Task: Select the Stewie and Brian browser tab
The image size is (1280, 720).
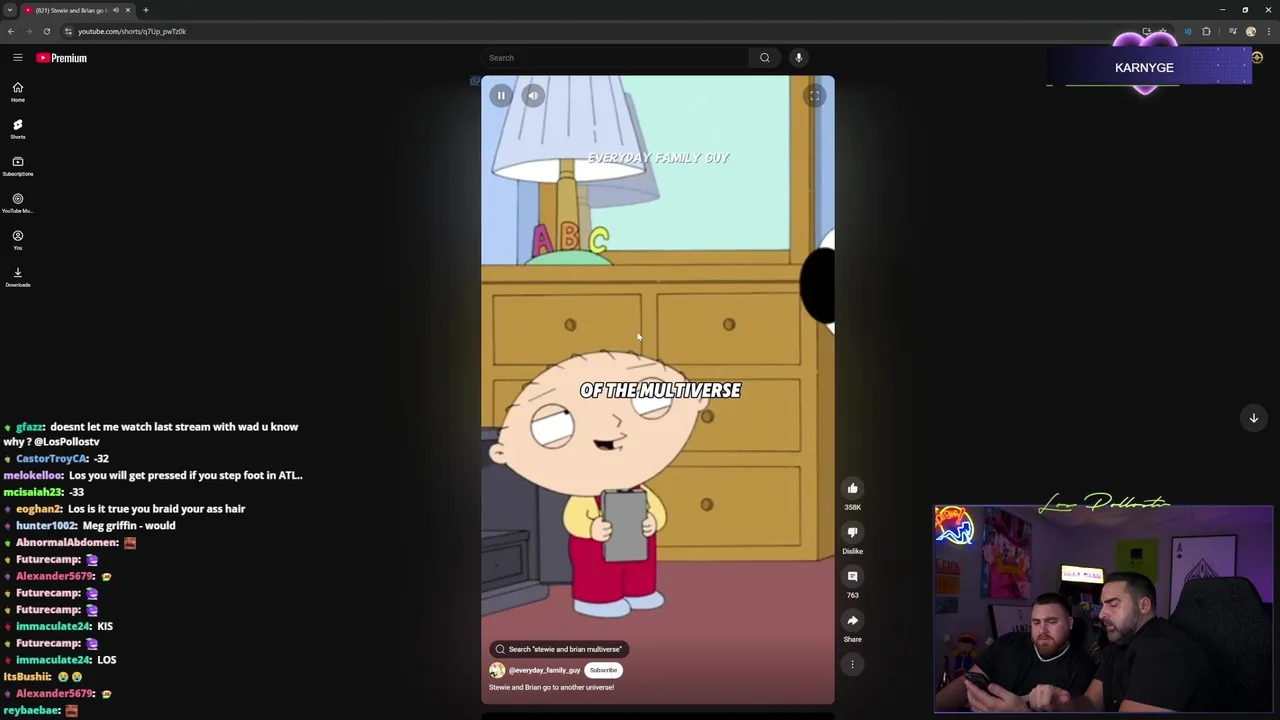Action: pyautogui.click(x=78, y=10)
